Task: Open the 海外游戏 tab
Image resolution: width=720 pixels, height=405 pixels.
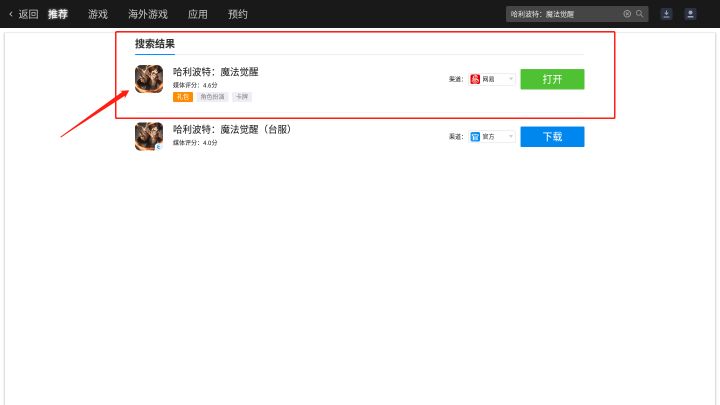Action: coord(148,14)
